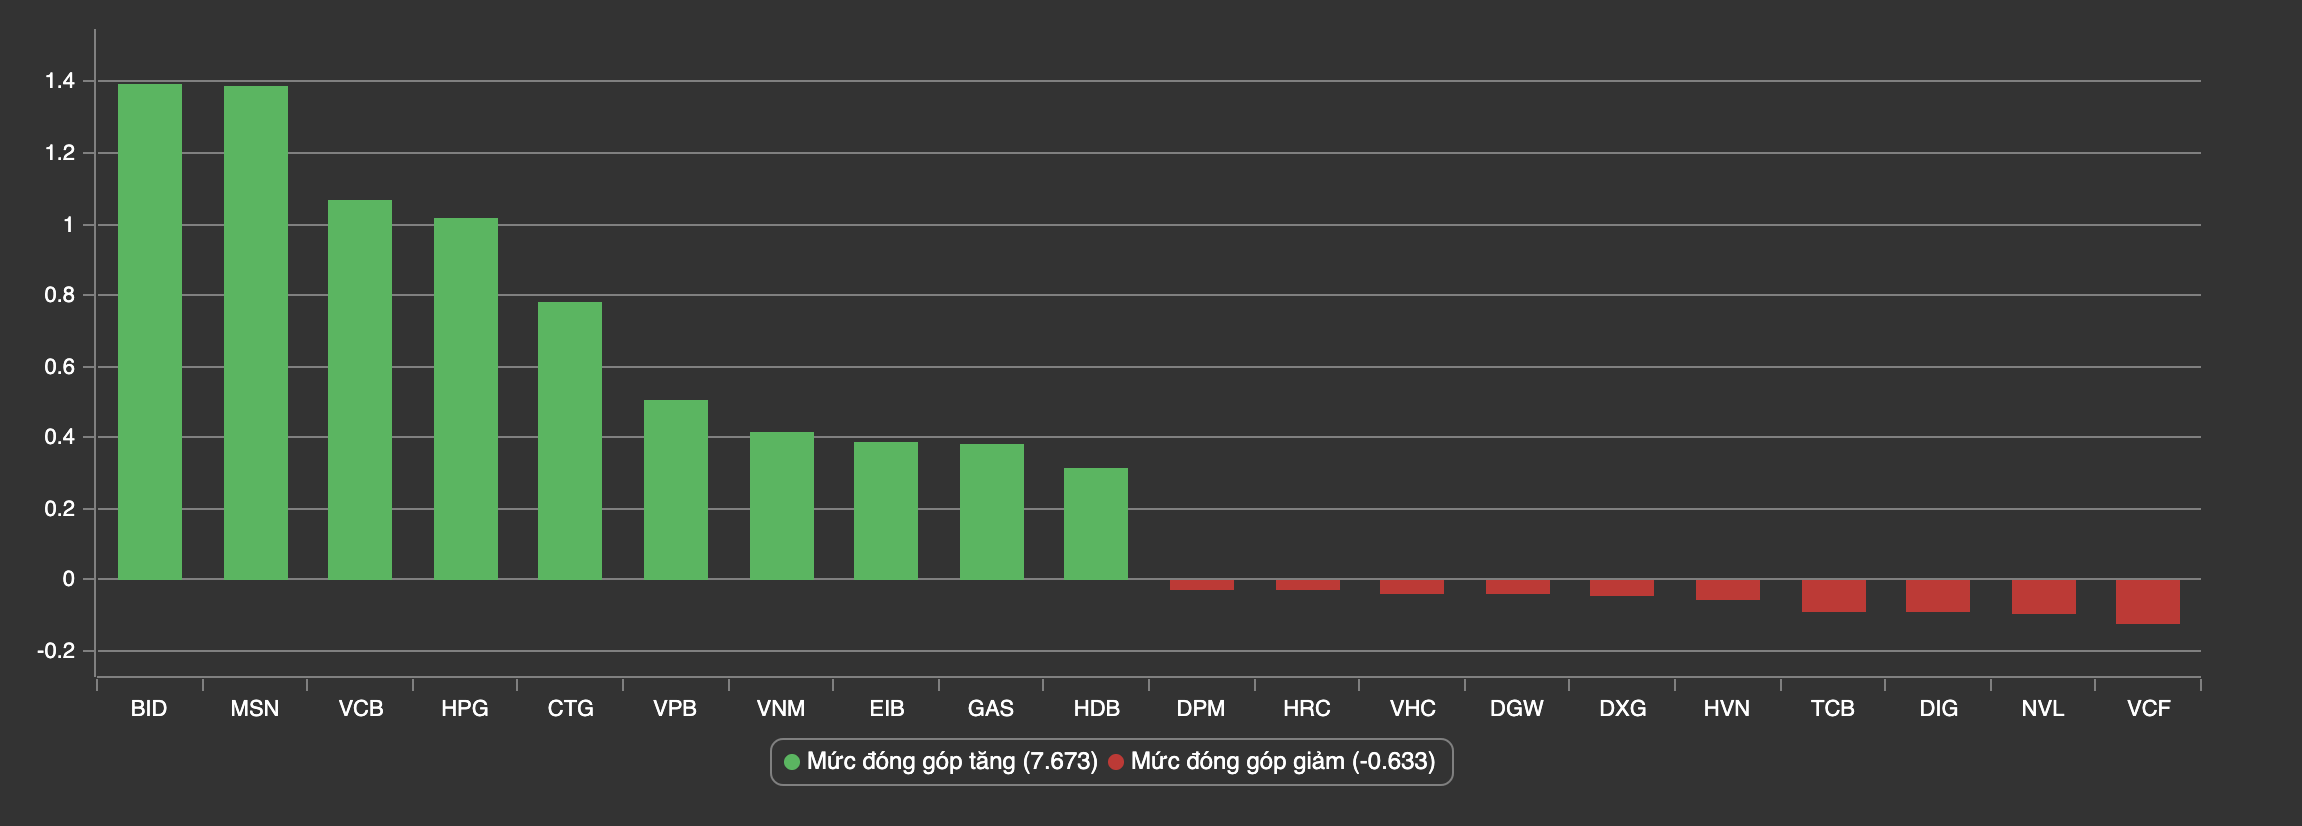Click the EIB axis label
Screen dimensions: 2302x826
coord(887,709)
